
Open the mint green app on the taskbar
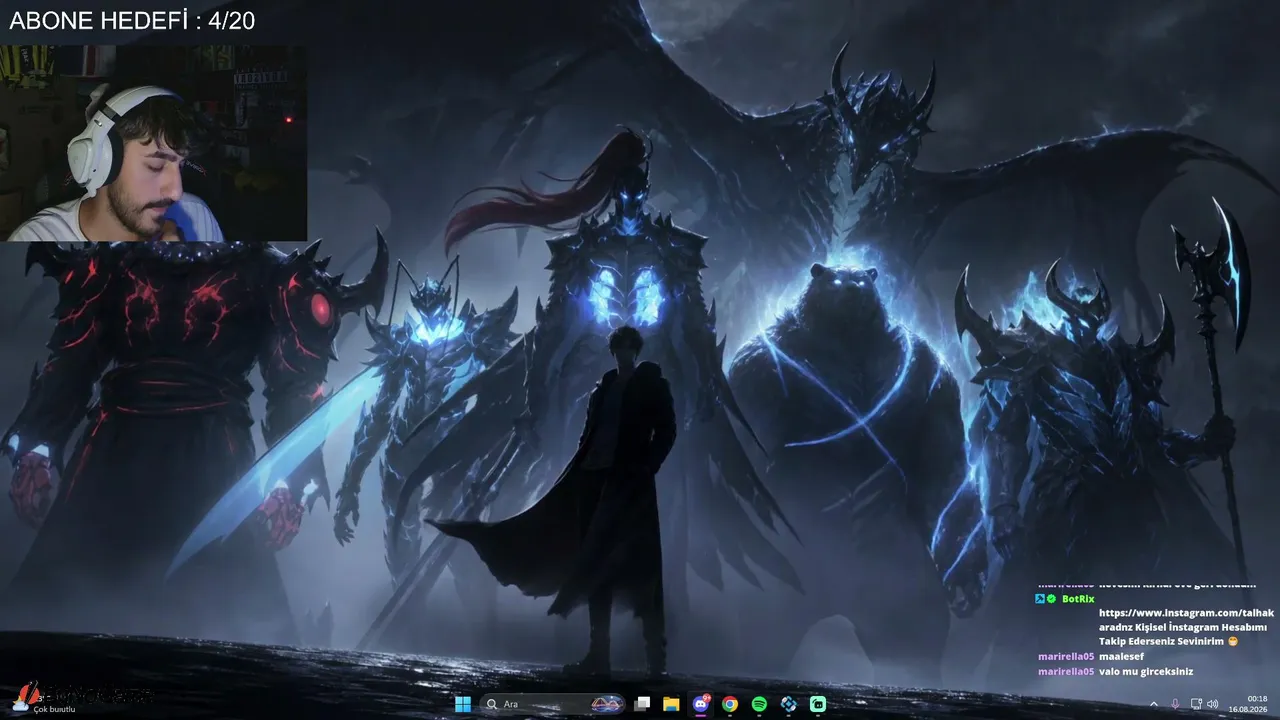818,704
